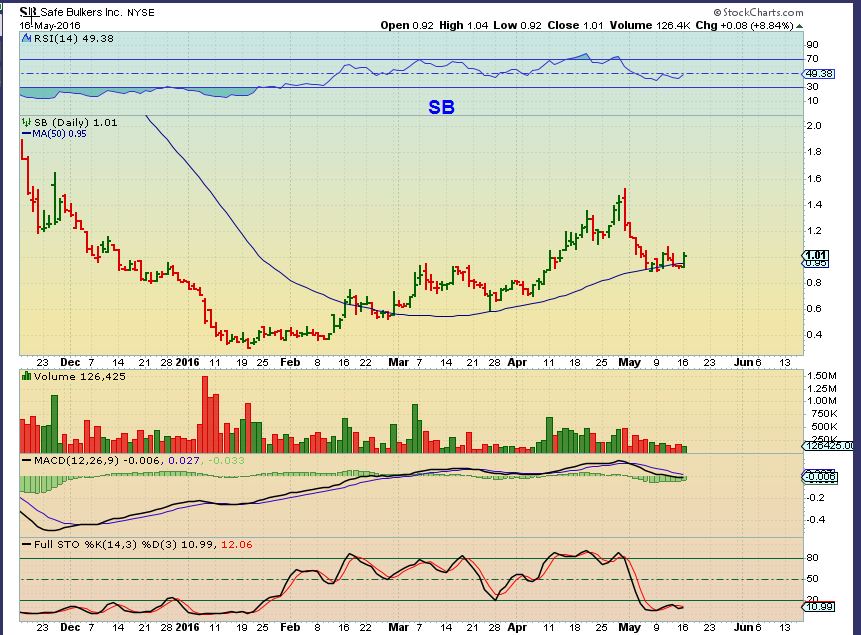Viewport: 861px width, 635px height.
Task: Click the 'MA(50) 0.95' legend text
Action: 59,133
